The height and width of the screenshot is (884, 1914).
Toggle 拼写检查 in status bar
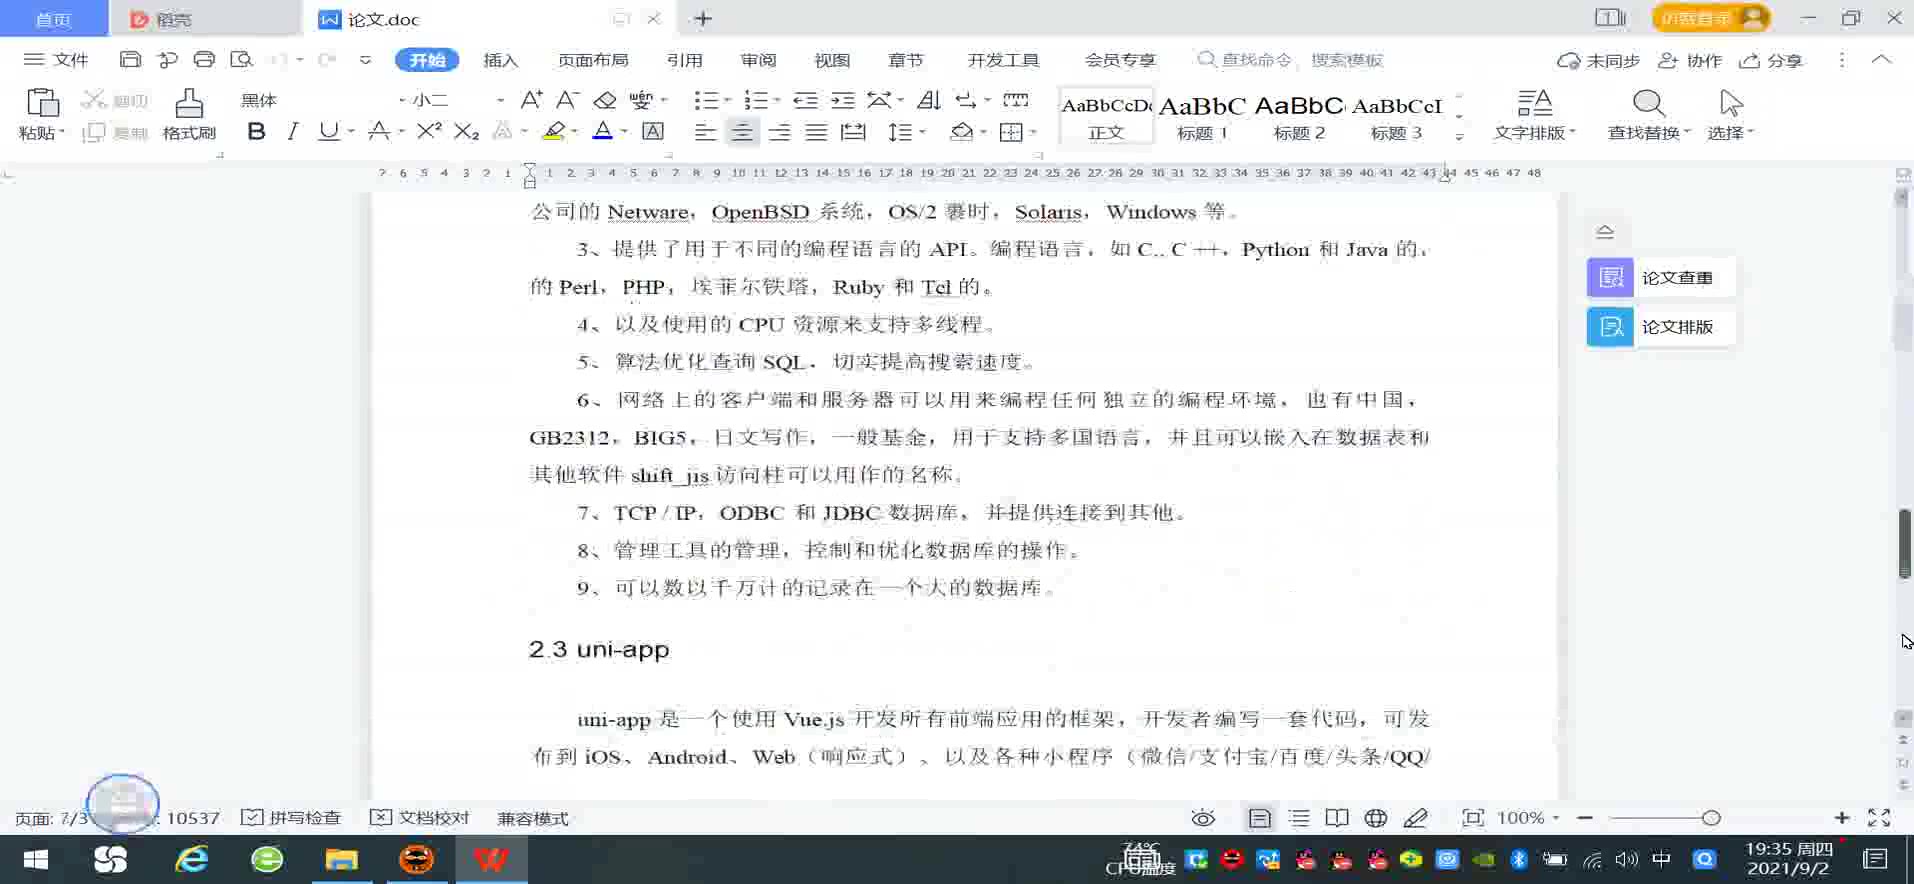[292, 818]
